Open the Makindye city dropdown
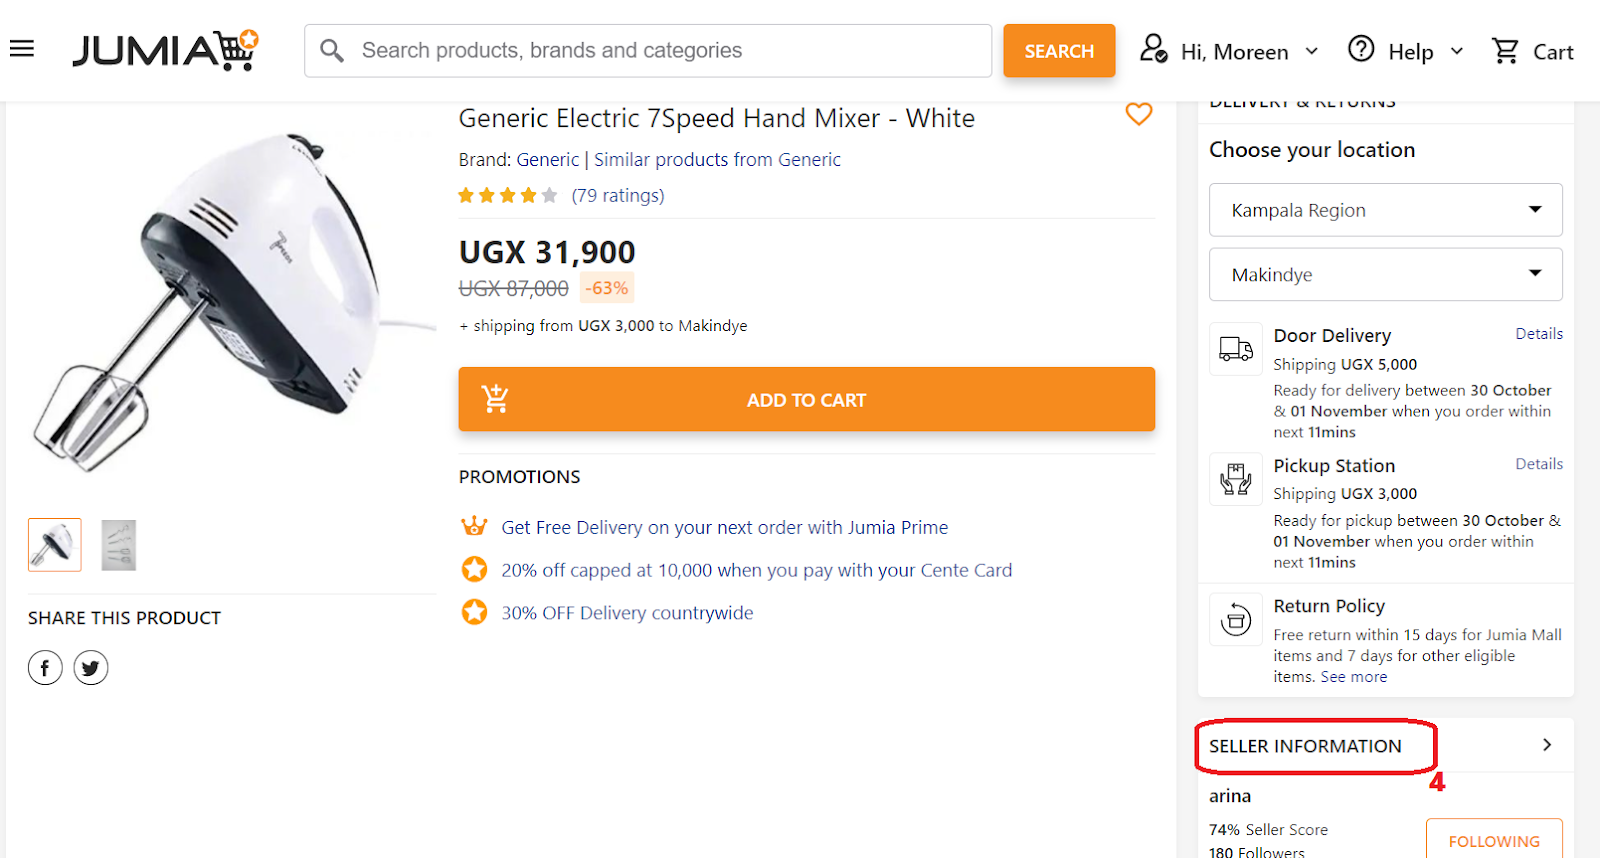Screen dimensions: 1600x858 (1385, 274)
